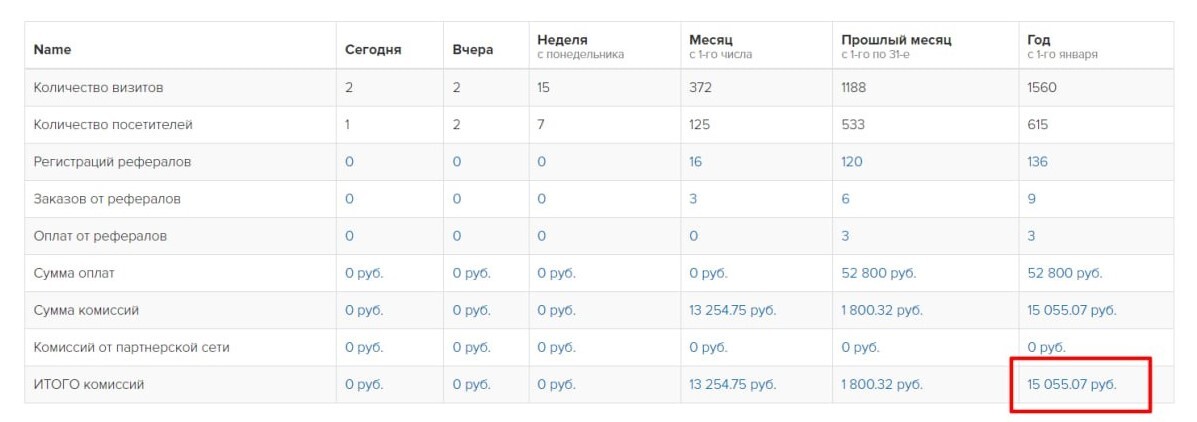Click last month's referral registrations 120
This screenshot has width=1197, height=422.
[x=852, y=162]
